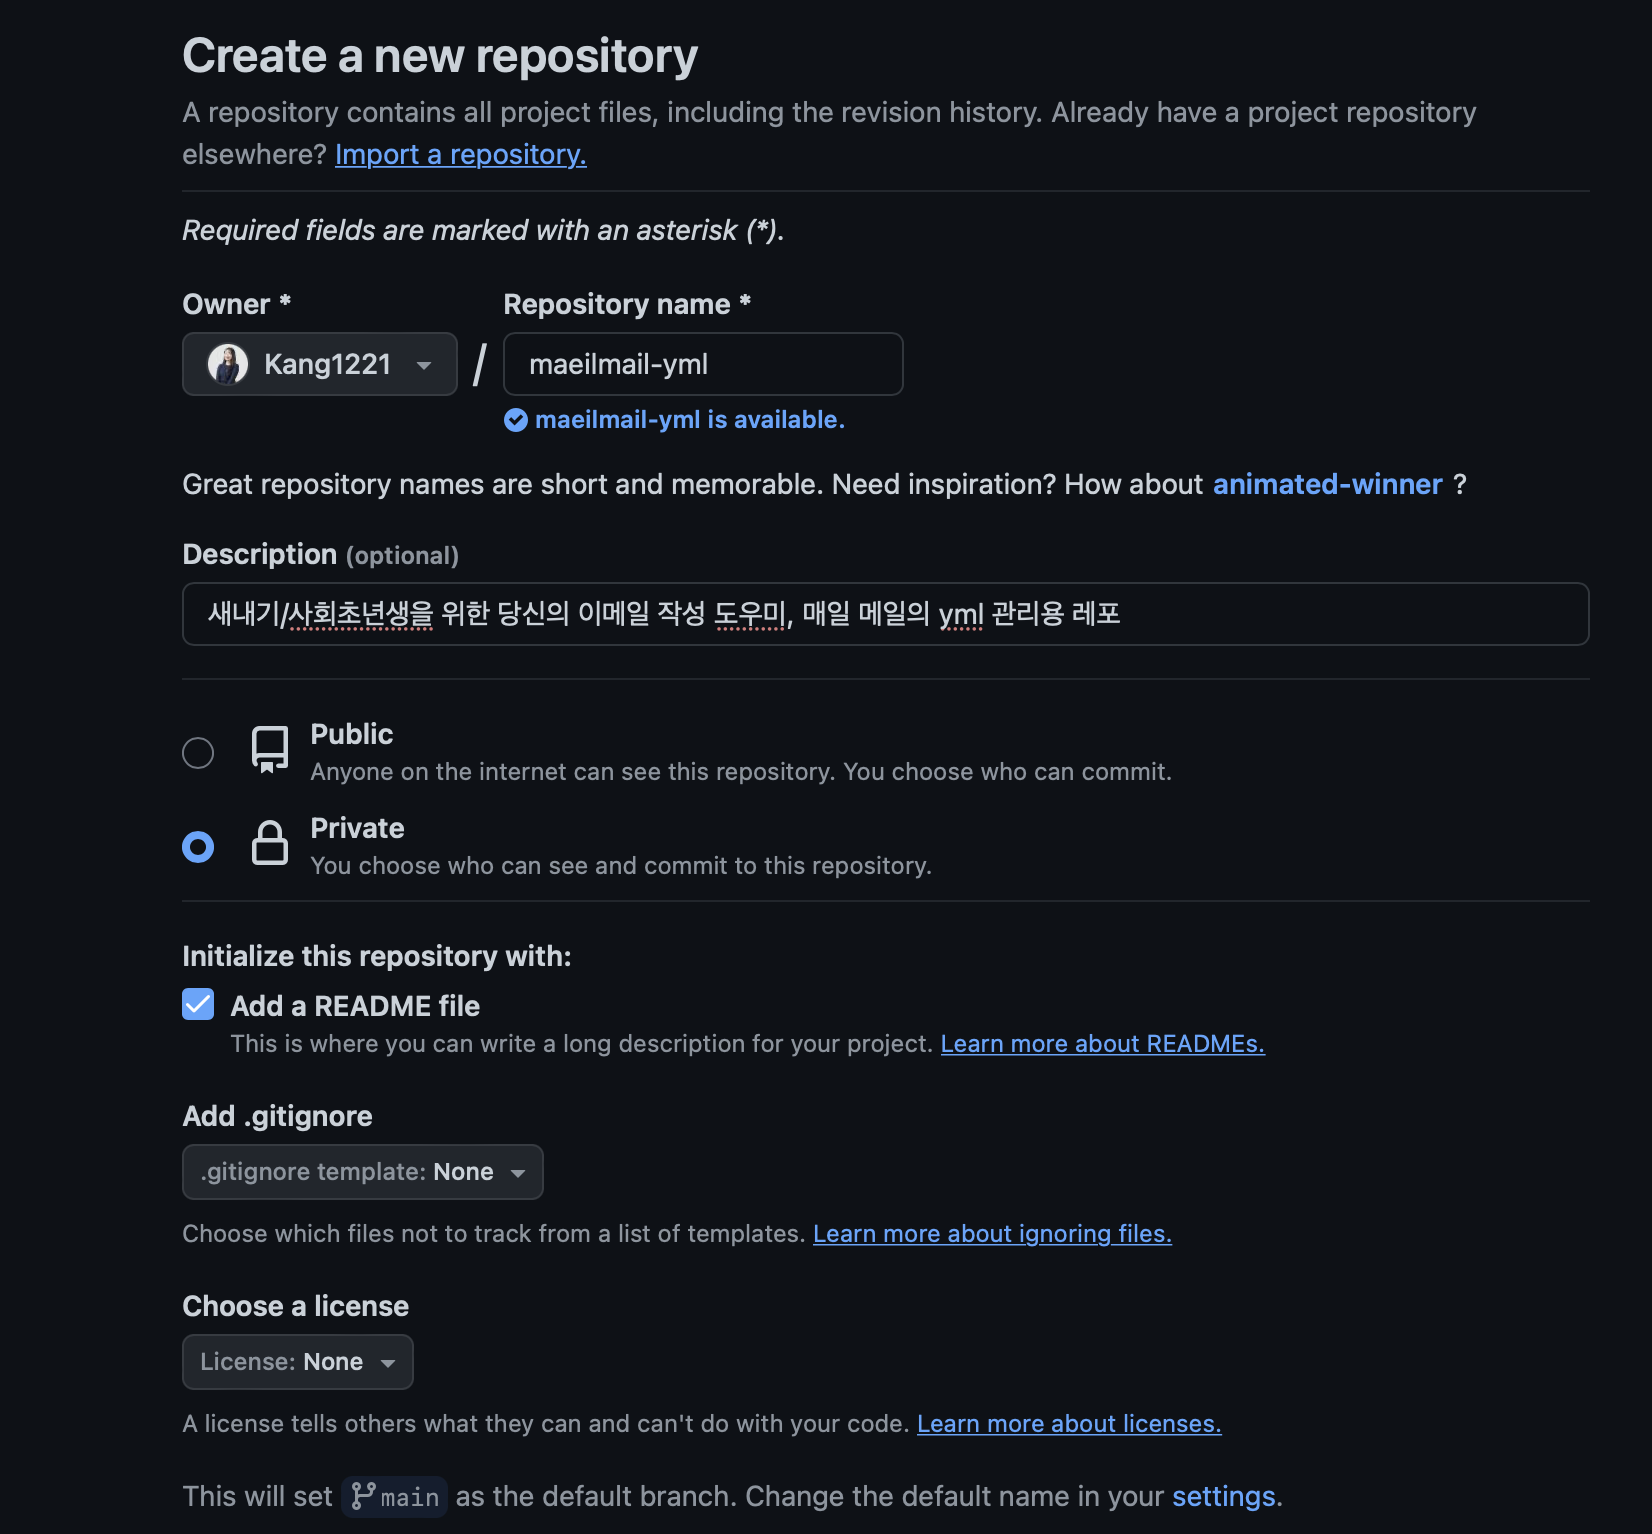Open the License None dropdown
This screenshot has height=1534, width=1652.
(x=298, y=1362)
